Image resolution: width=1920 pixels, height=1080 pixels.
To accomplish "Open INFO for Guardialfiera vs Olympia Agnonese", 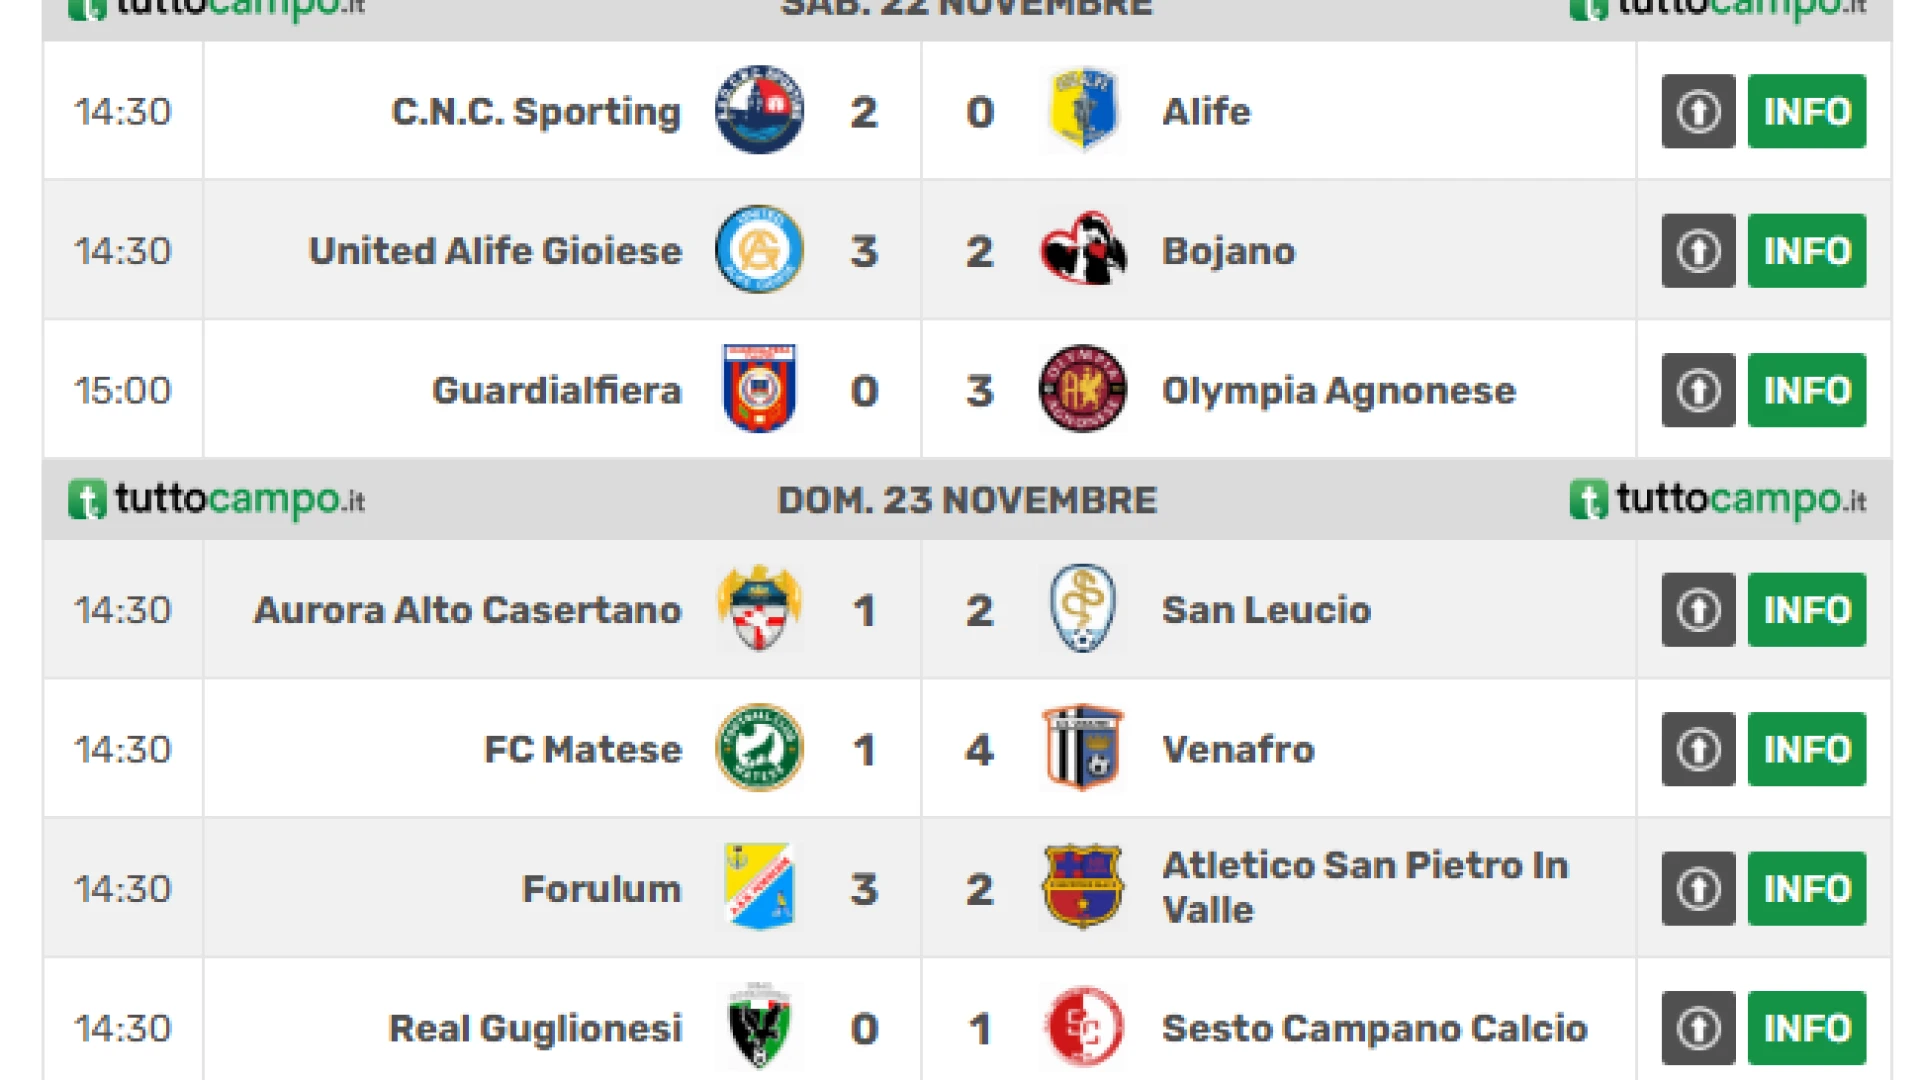I will (1806, 390).
